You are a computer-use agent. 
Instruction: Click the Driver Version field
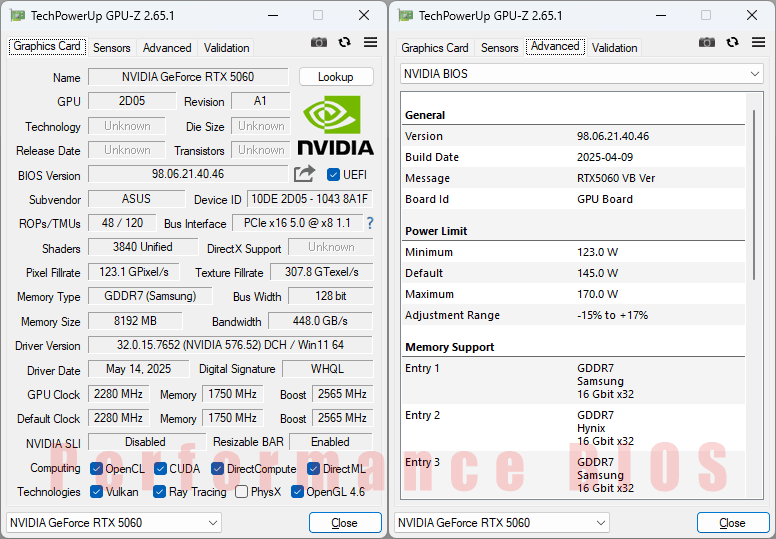tap(230, 345)
